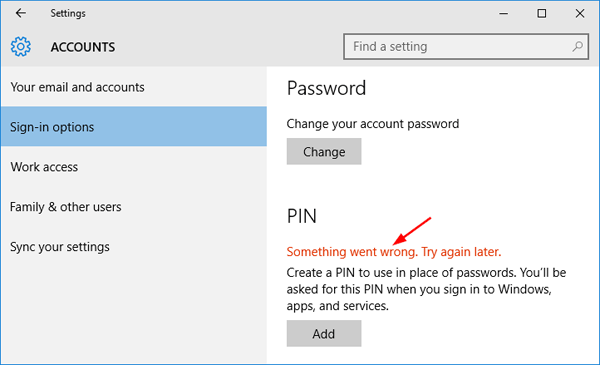
Task: Go to Family & other users
Action: coord(134,207)
